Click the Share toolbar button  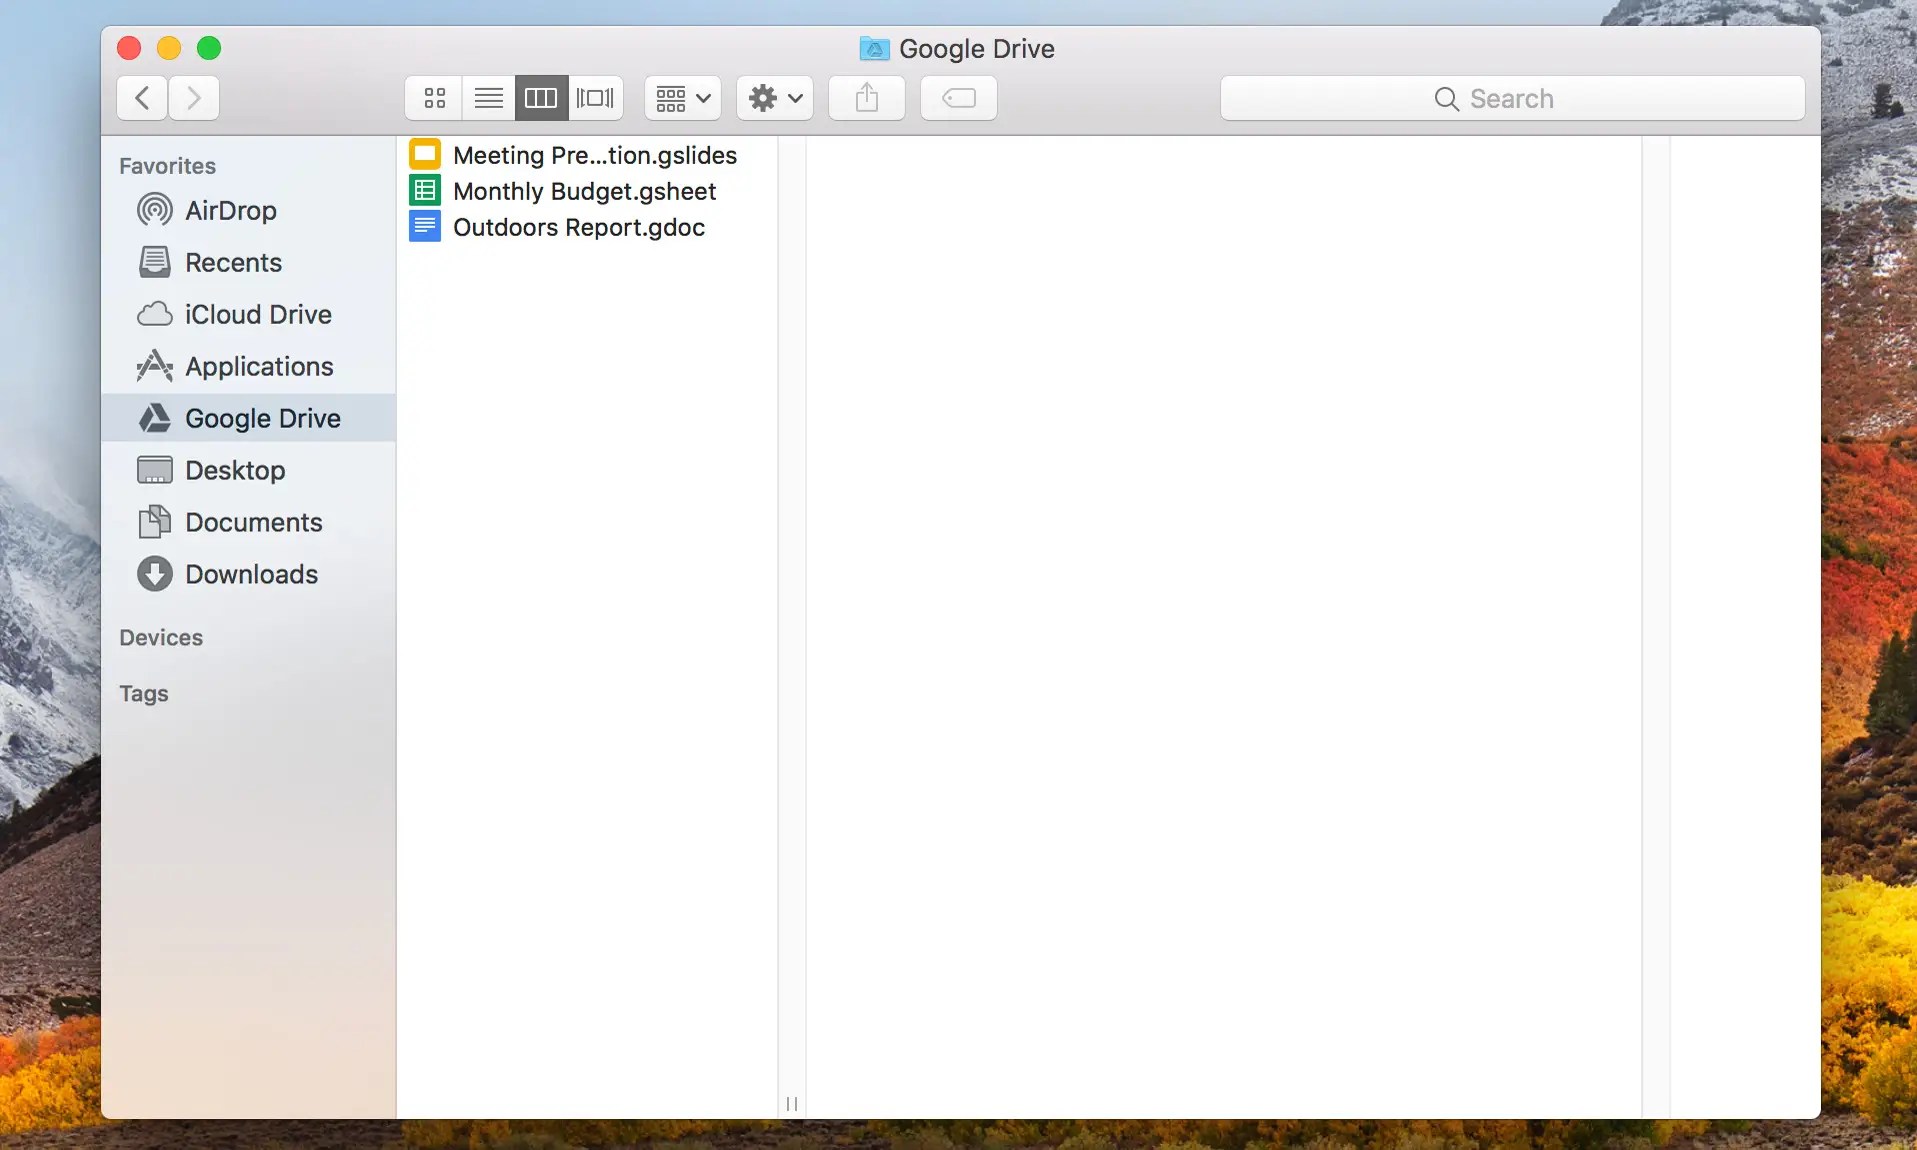tap(867, 98)
